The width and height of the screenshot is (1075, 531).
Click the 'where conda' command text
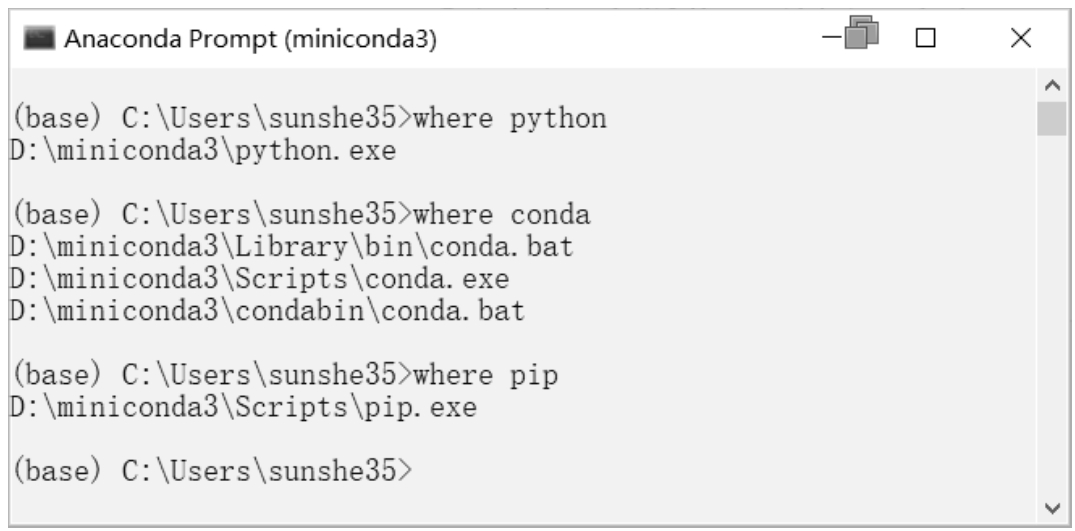(502, 214)
